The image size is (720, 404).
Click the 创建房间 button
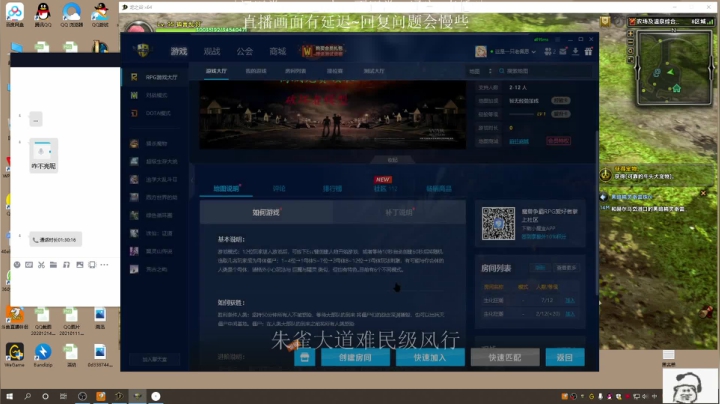tap(355, 357)
